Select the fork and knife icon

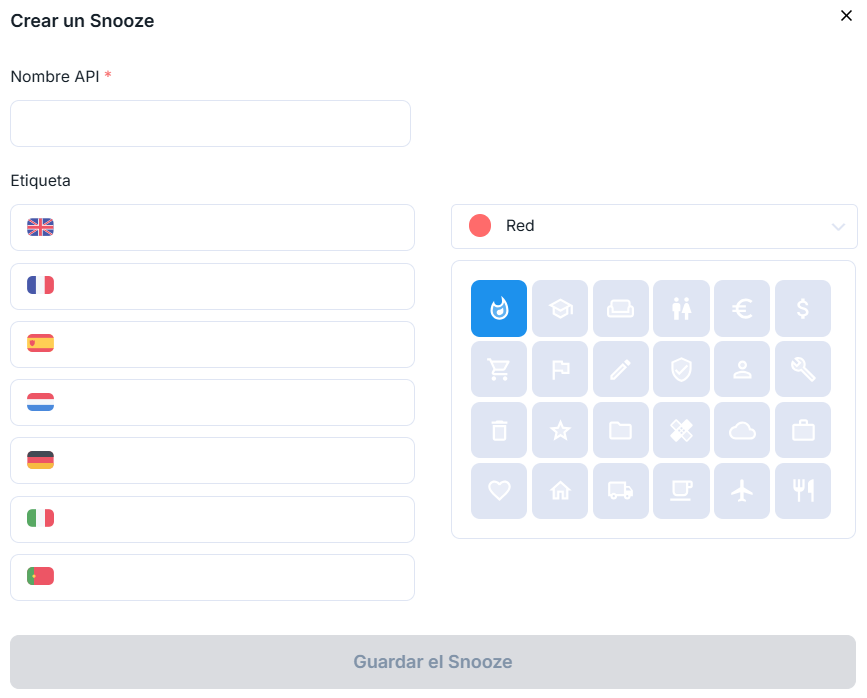point(803,491)
